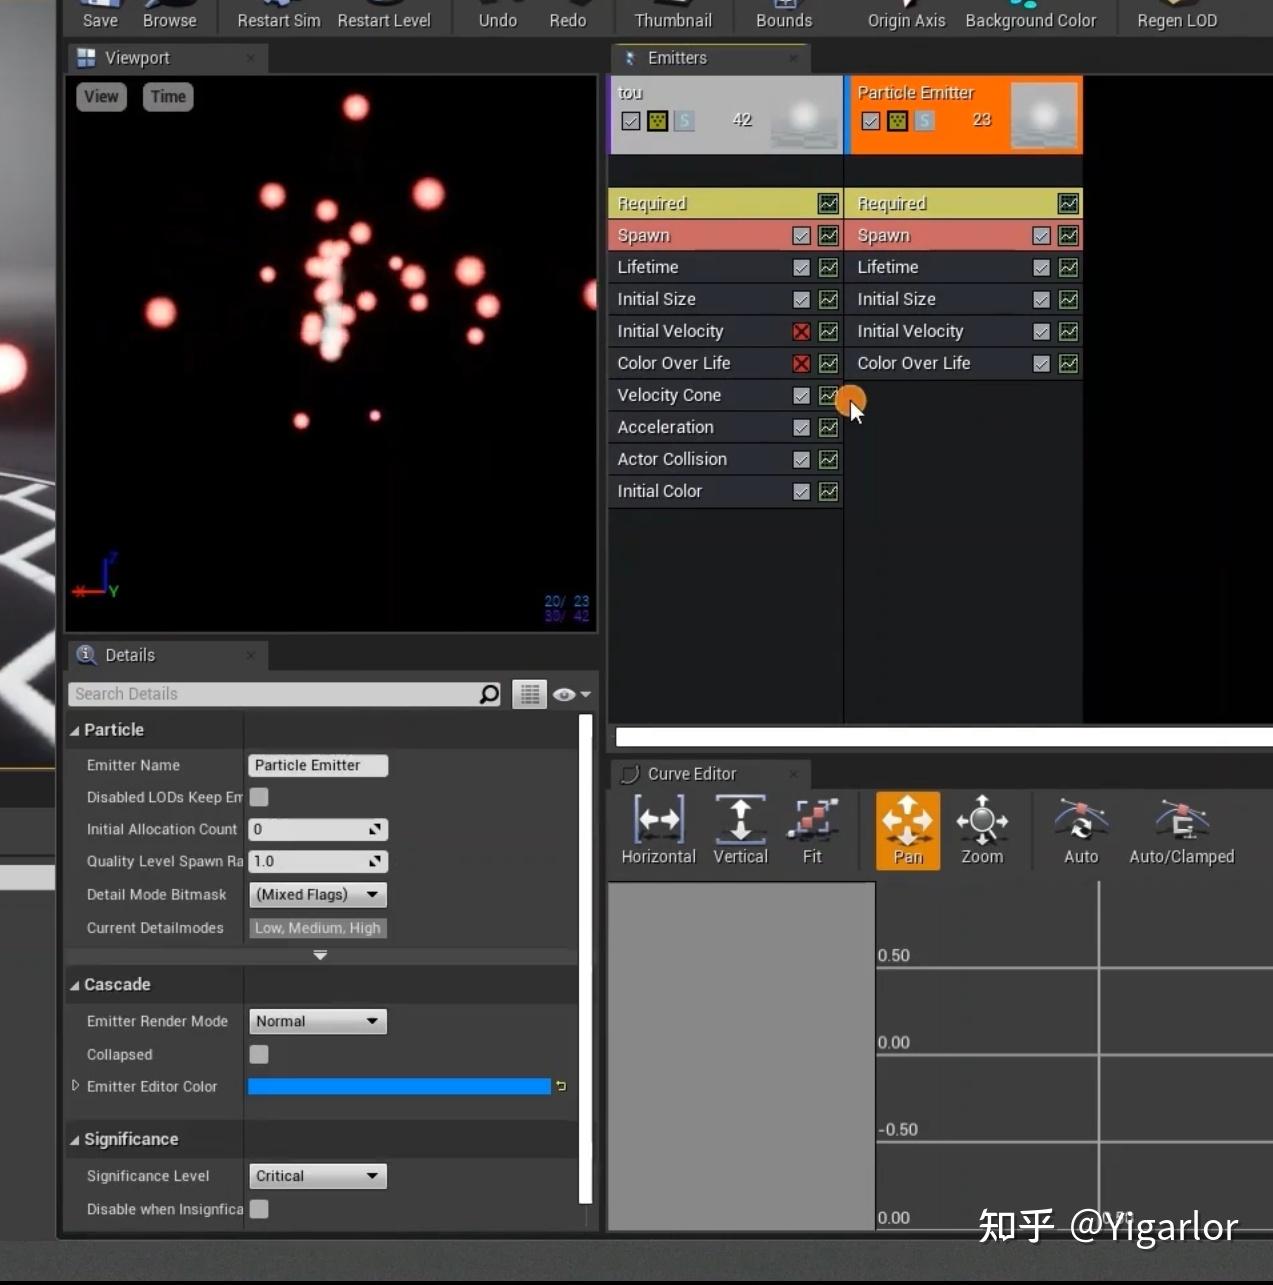
Task: Click tou emitter solo S icon
Action: pyautogui.click(x=684, y=121)
